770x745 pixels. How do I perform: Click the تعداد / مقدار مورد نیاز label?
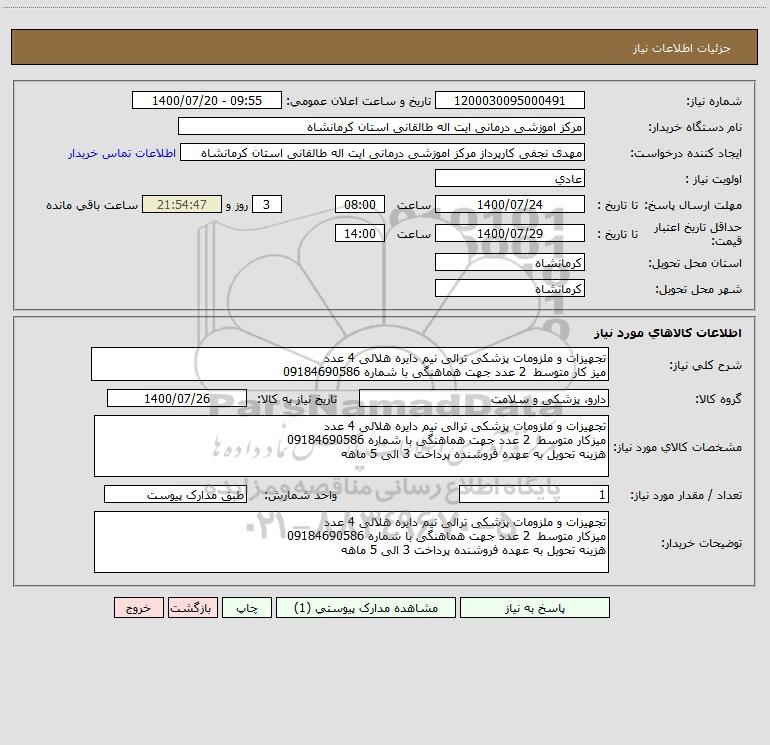(686, 496)
